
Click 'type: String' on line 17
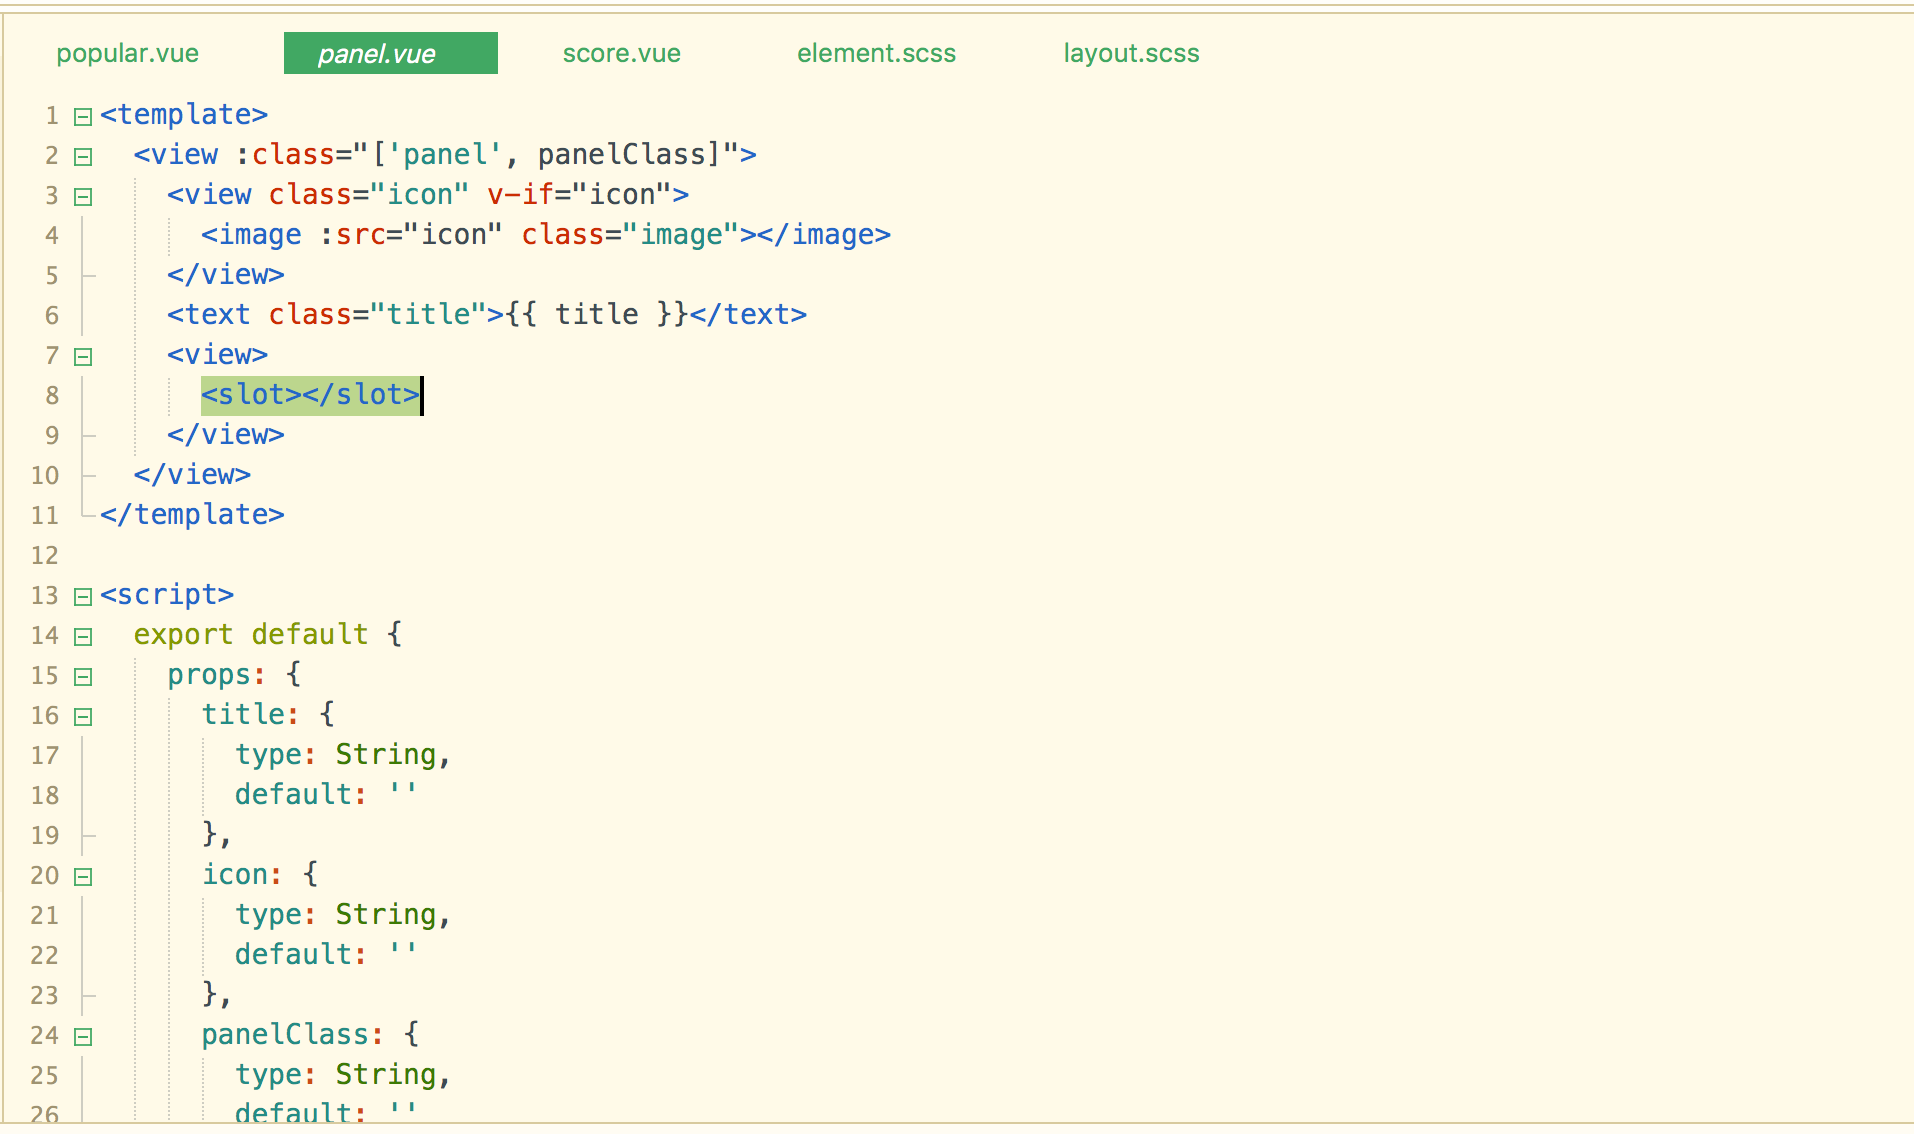tap(335, 755)
